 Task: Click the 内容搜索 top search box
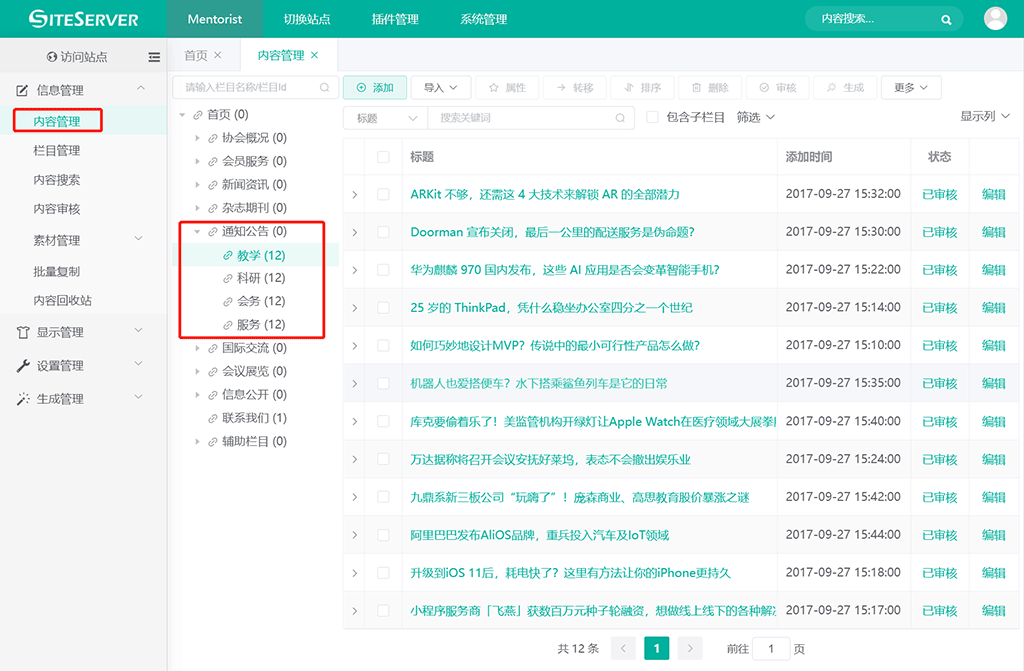point(884,19)
